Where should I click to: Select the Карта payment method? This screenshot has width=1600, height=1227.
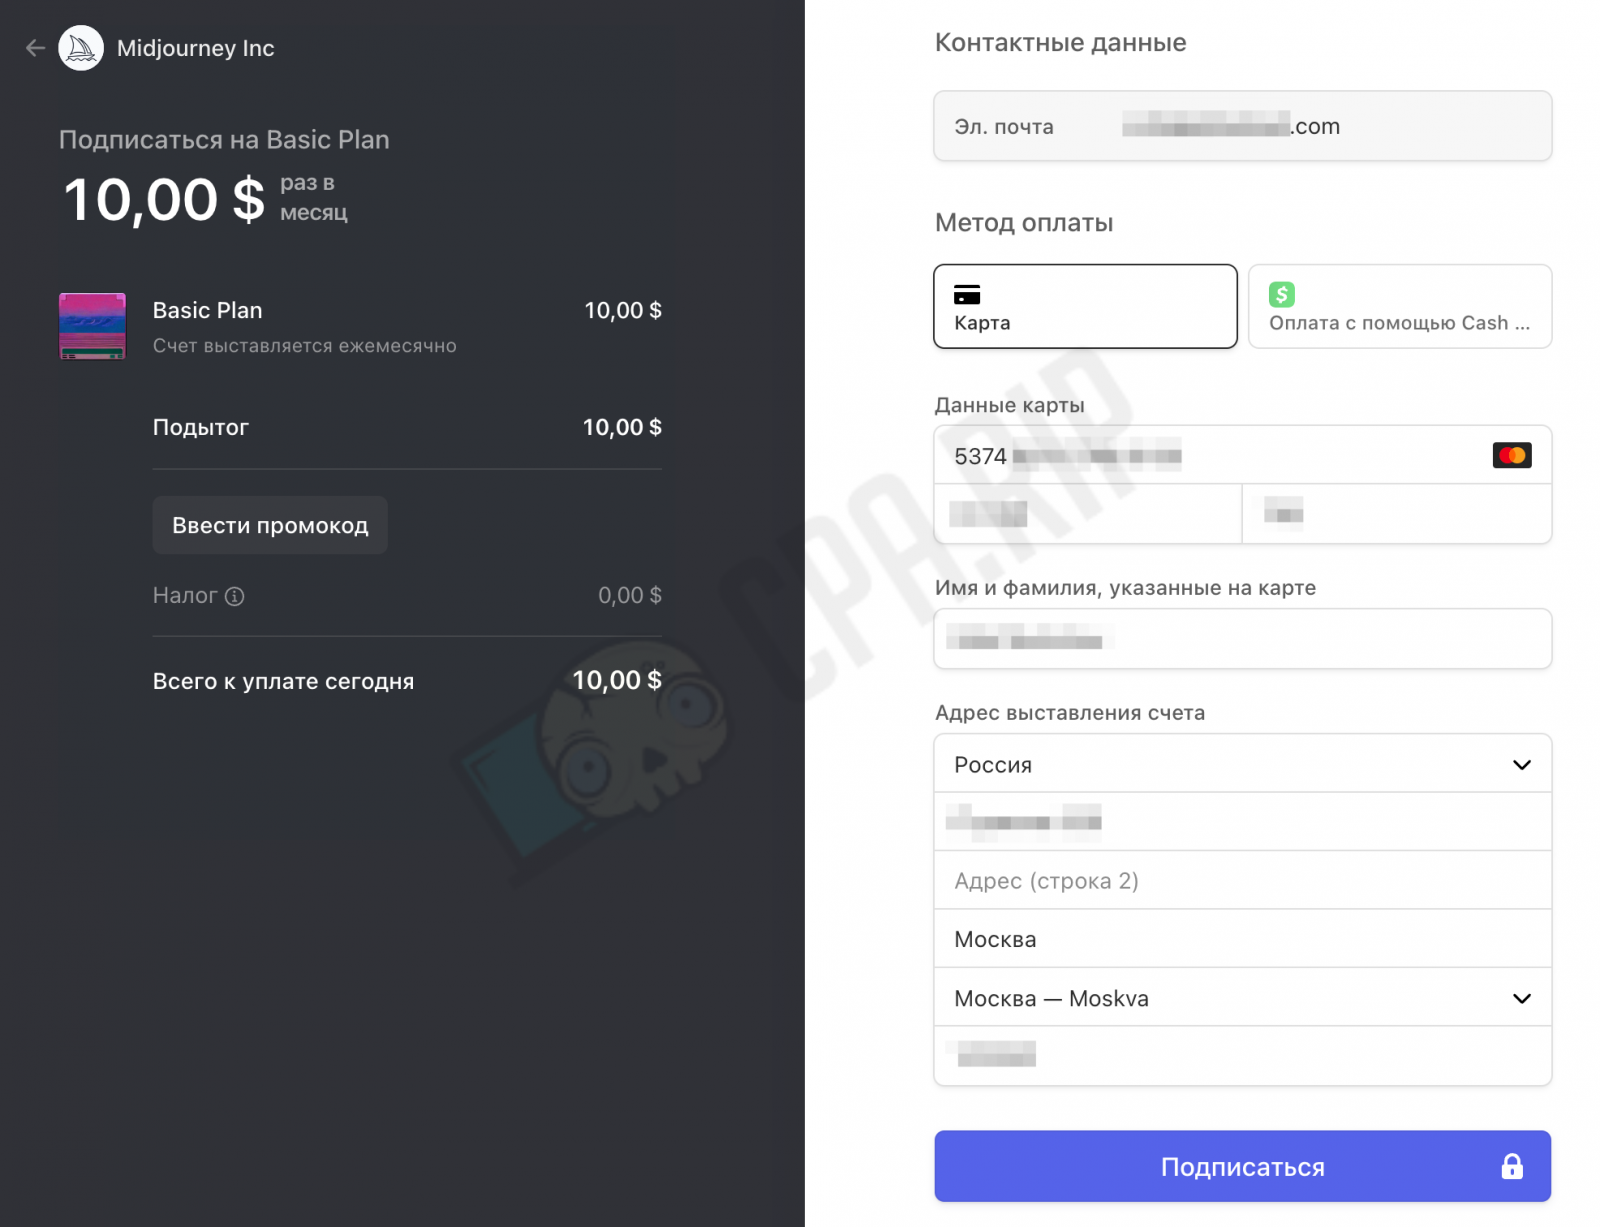pyautogui.click(x=1084, y=306)
